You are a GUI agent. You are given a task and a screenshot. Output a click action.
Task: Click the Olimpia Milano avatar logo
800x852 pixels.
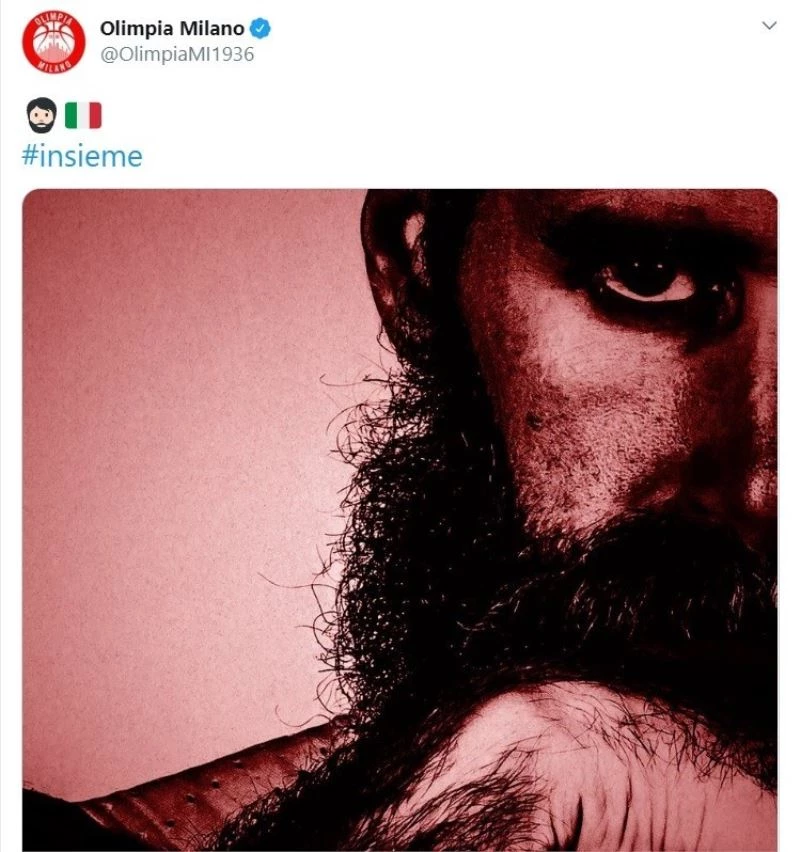[54, 40]
